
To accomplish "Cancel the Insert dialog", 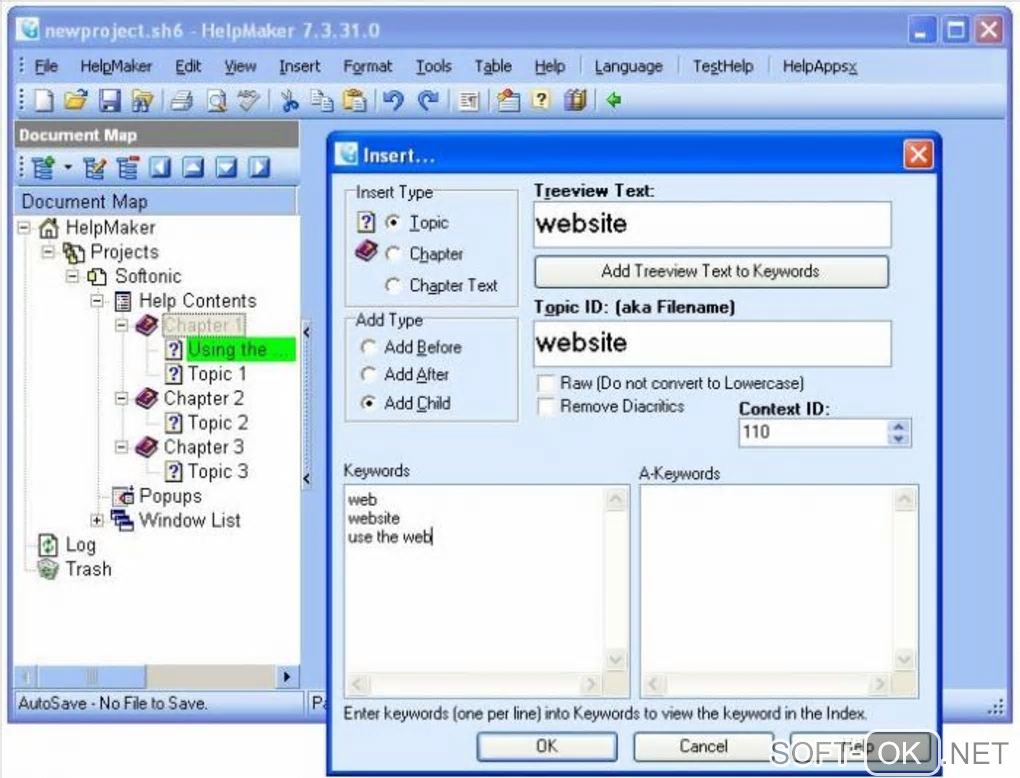I will [703, 746].
